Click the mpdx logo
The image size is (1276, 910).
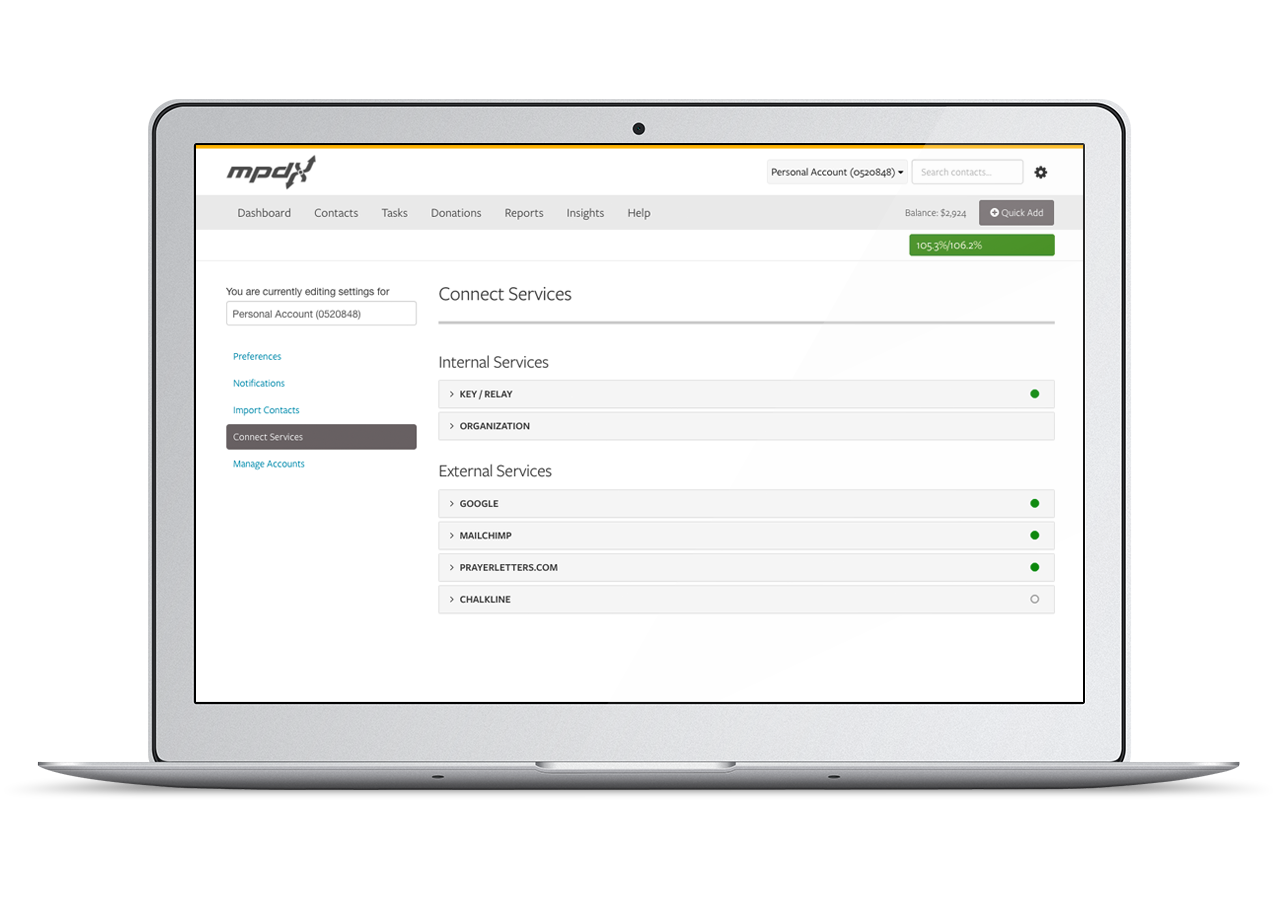click(x=271, y=171)
